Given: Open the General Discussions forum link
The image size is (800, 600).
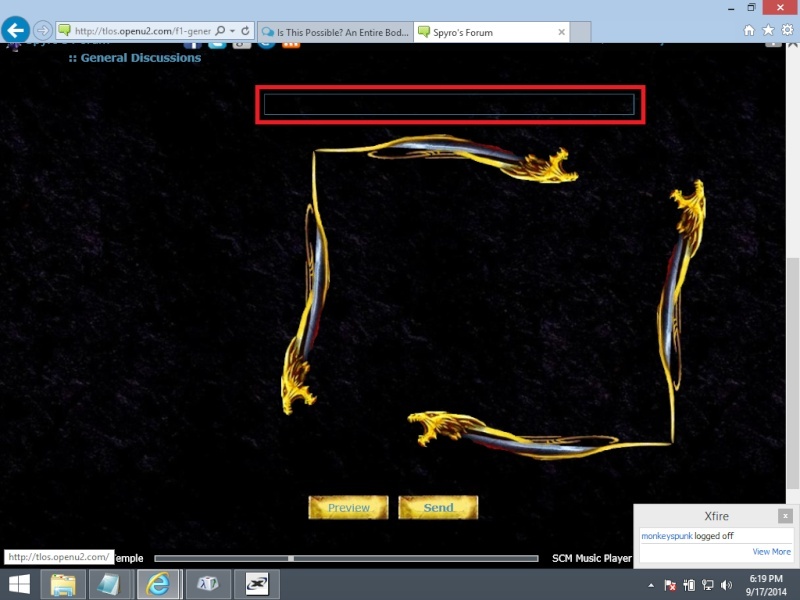Looking at the screenshot, I should pos(141,58).
